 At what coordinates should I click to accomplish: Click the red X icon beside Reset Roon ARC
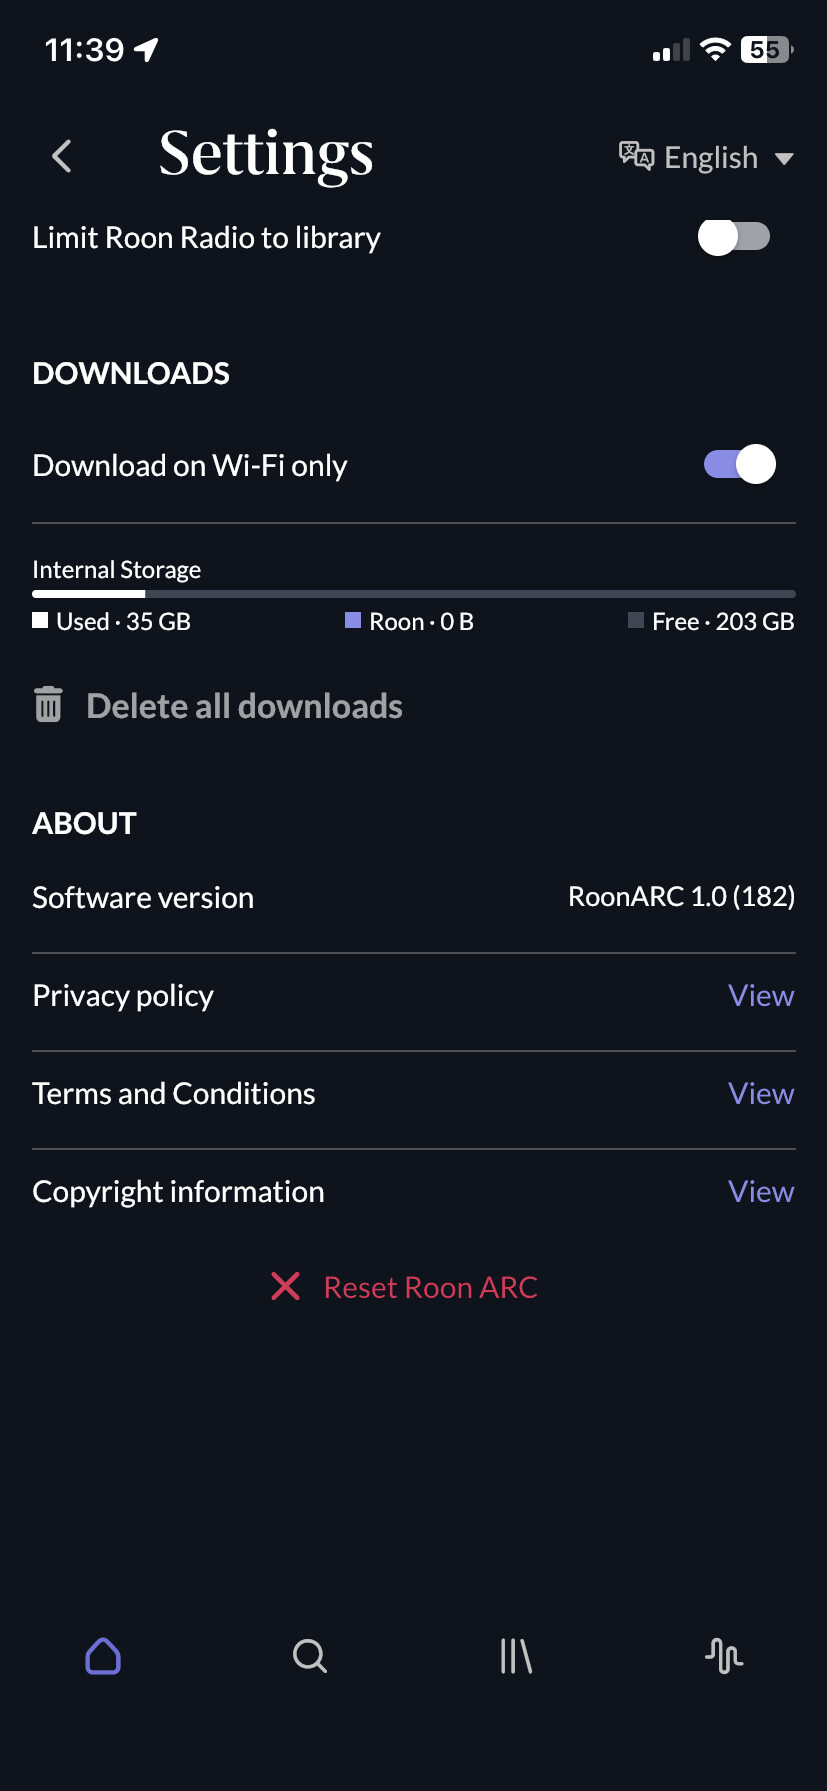point(286,1287)
